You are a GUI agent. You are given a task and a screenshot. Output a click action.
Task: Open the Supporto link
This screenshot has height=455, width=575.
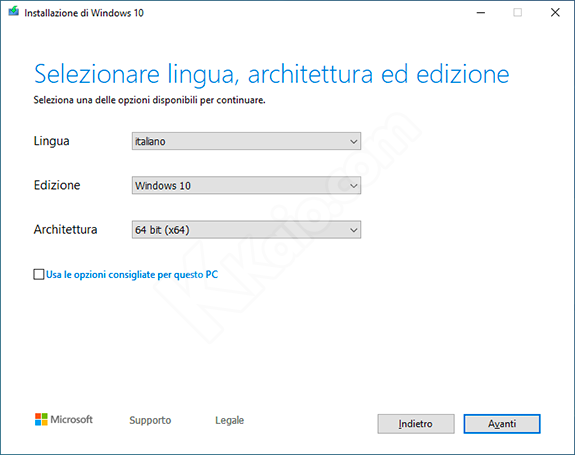tap(150, 420)
